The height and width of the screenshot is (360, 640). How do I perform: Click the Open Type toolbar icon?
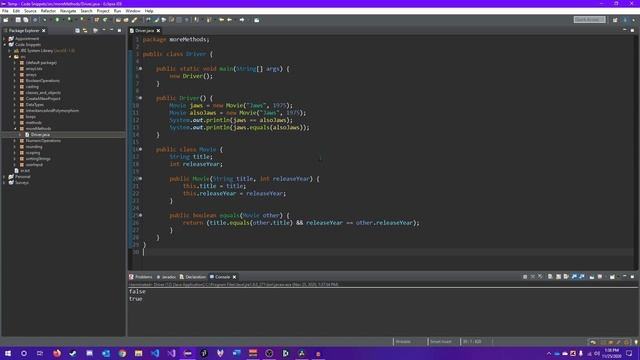coord(118,20)
